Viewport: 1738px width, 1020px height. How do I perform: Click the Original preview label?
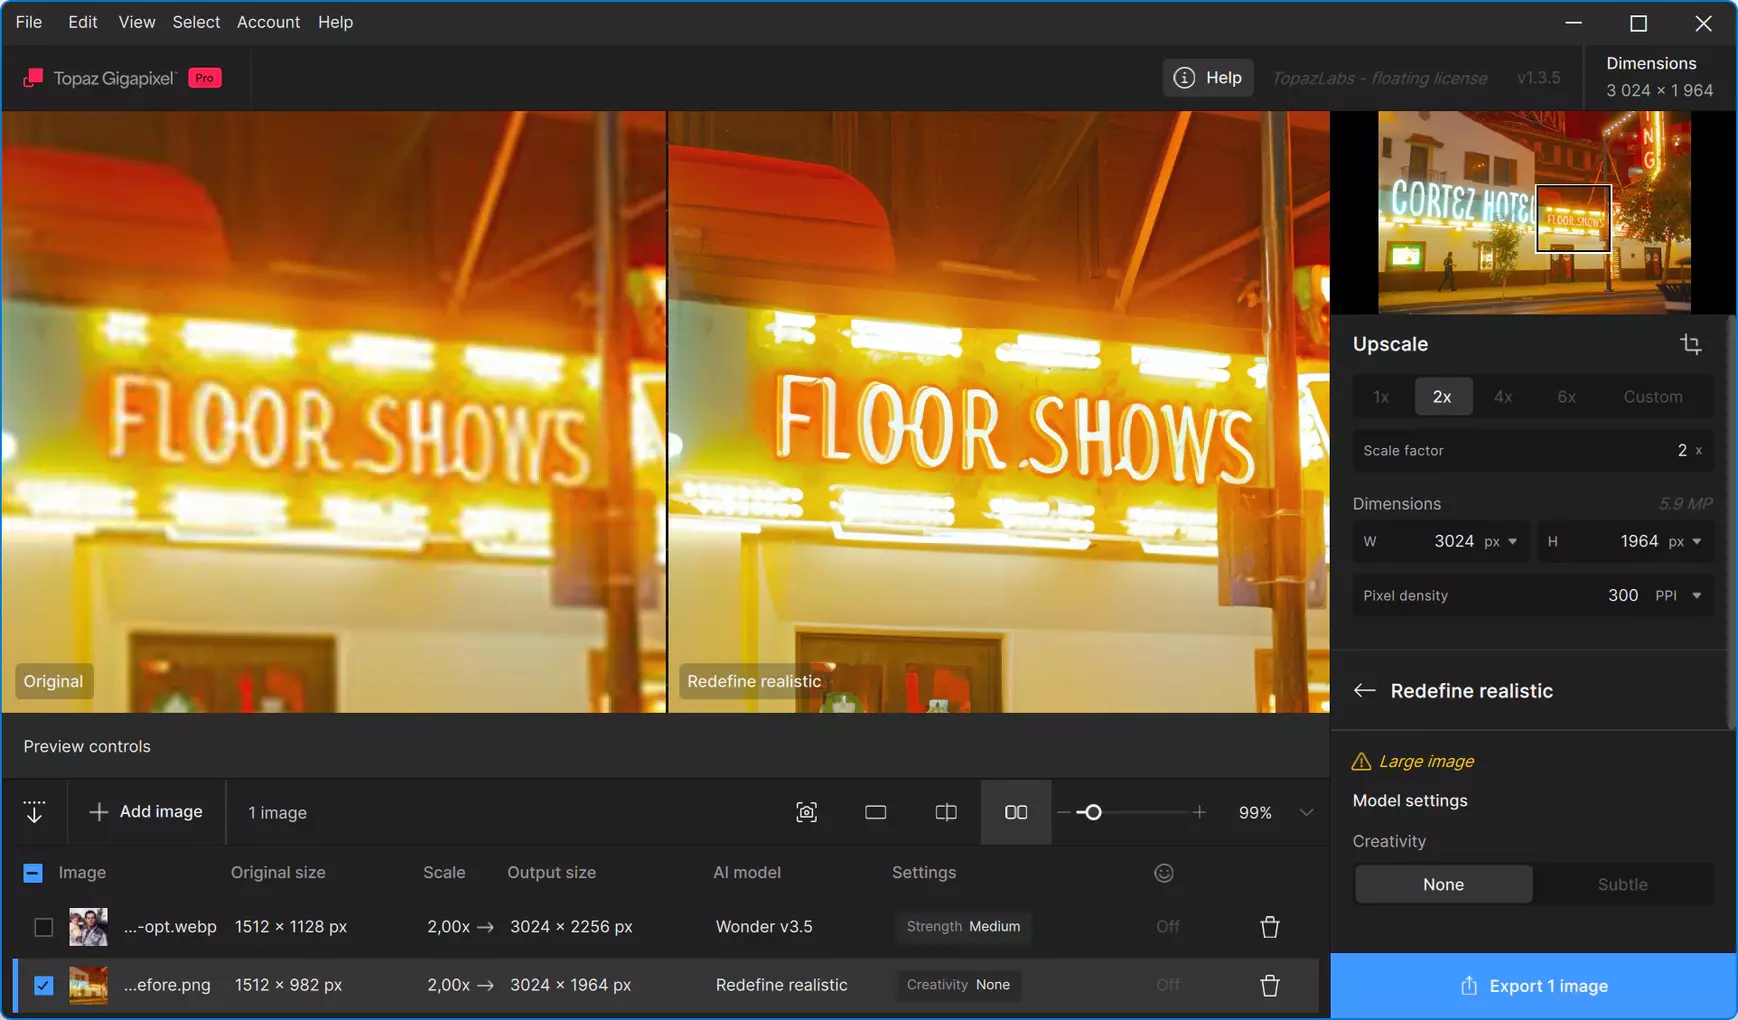[53, 681]
